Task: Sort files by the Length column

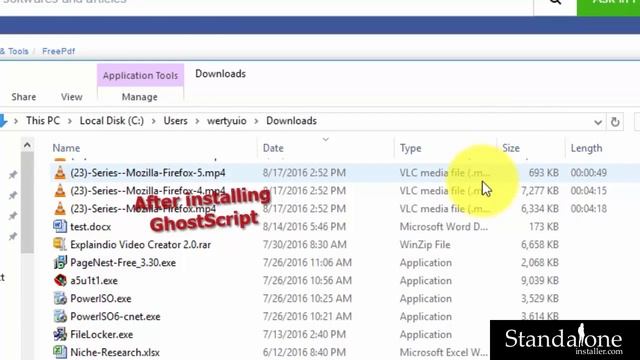Action: pos(586,148)
